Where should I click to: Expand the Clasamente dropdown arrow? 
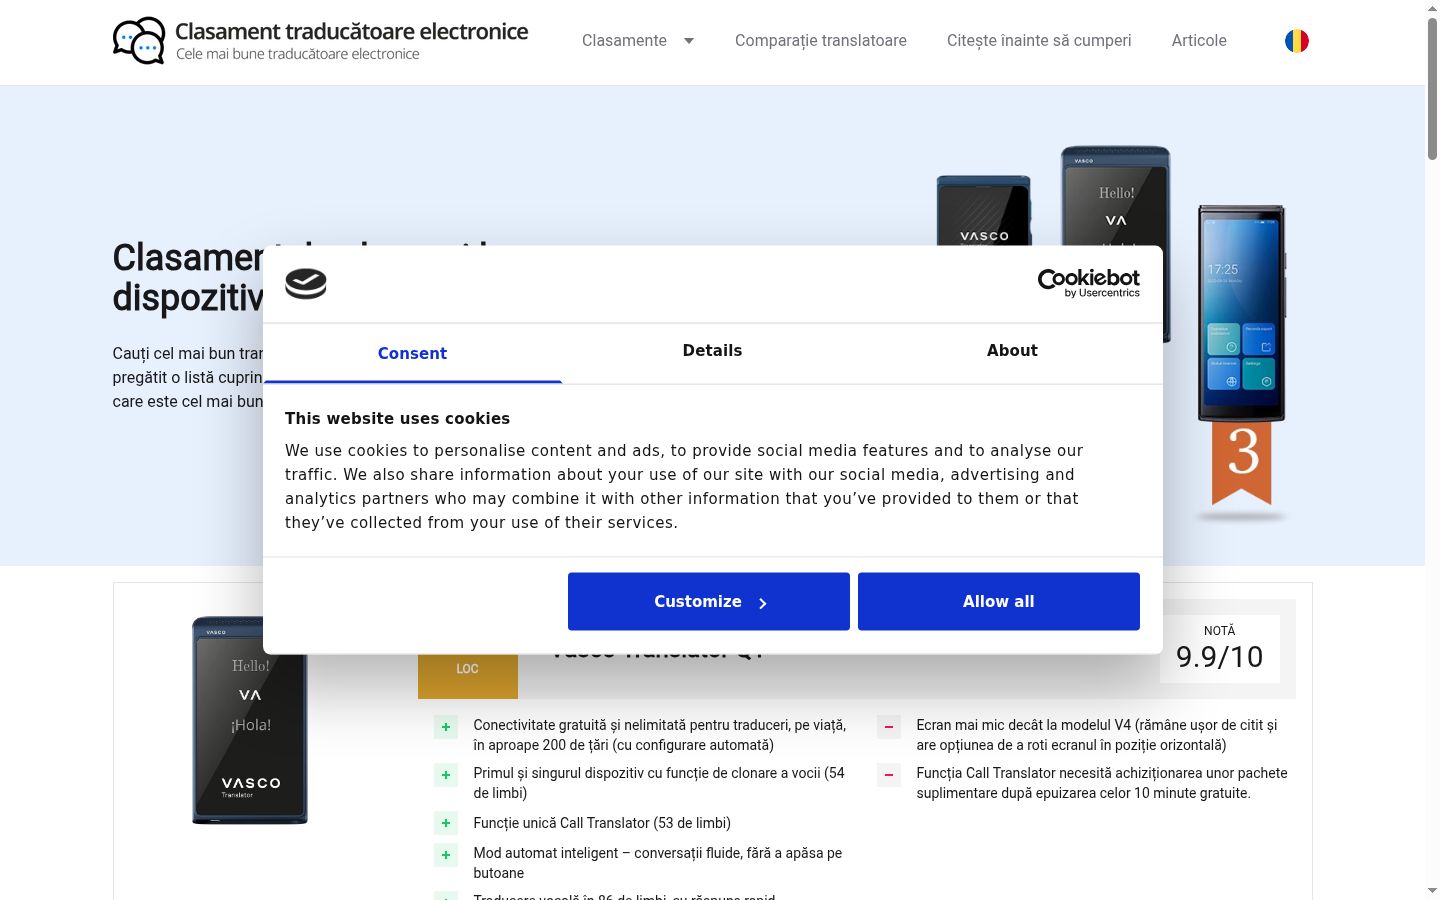pyautogui.click(x=689, y=41)
